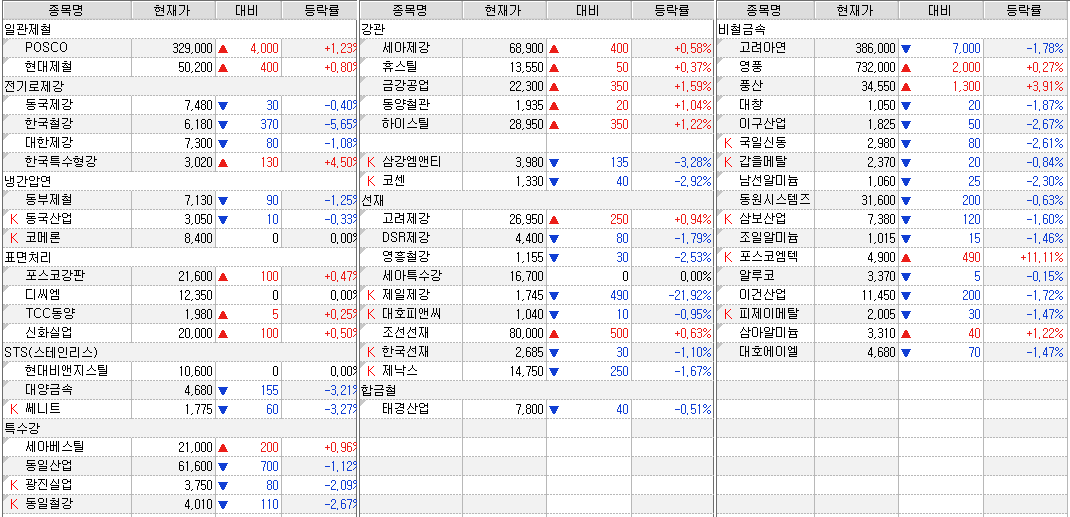Select the 영풍 stock name
The image size is (1070, 517).
[750, 66]
